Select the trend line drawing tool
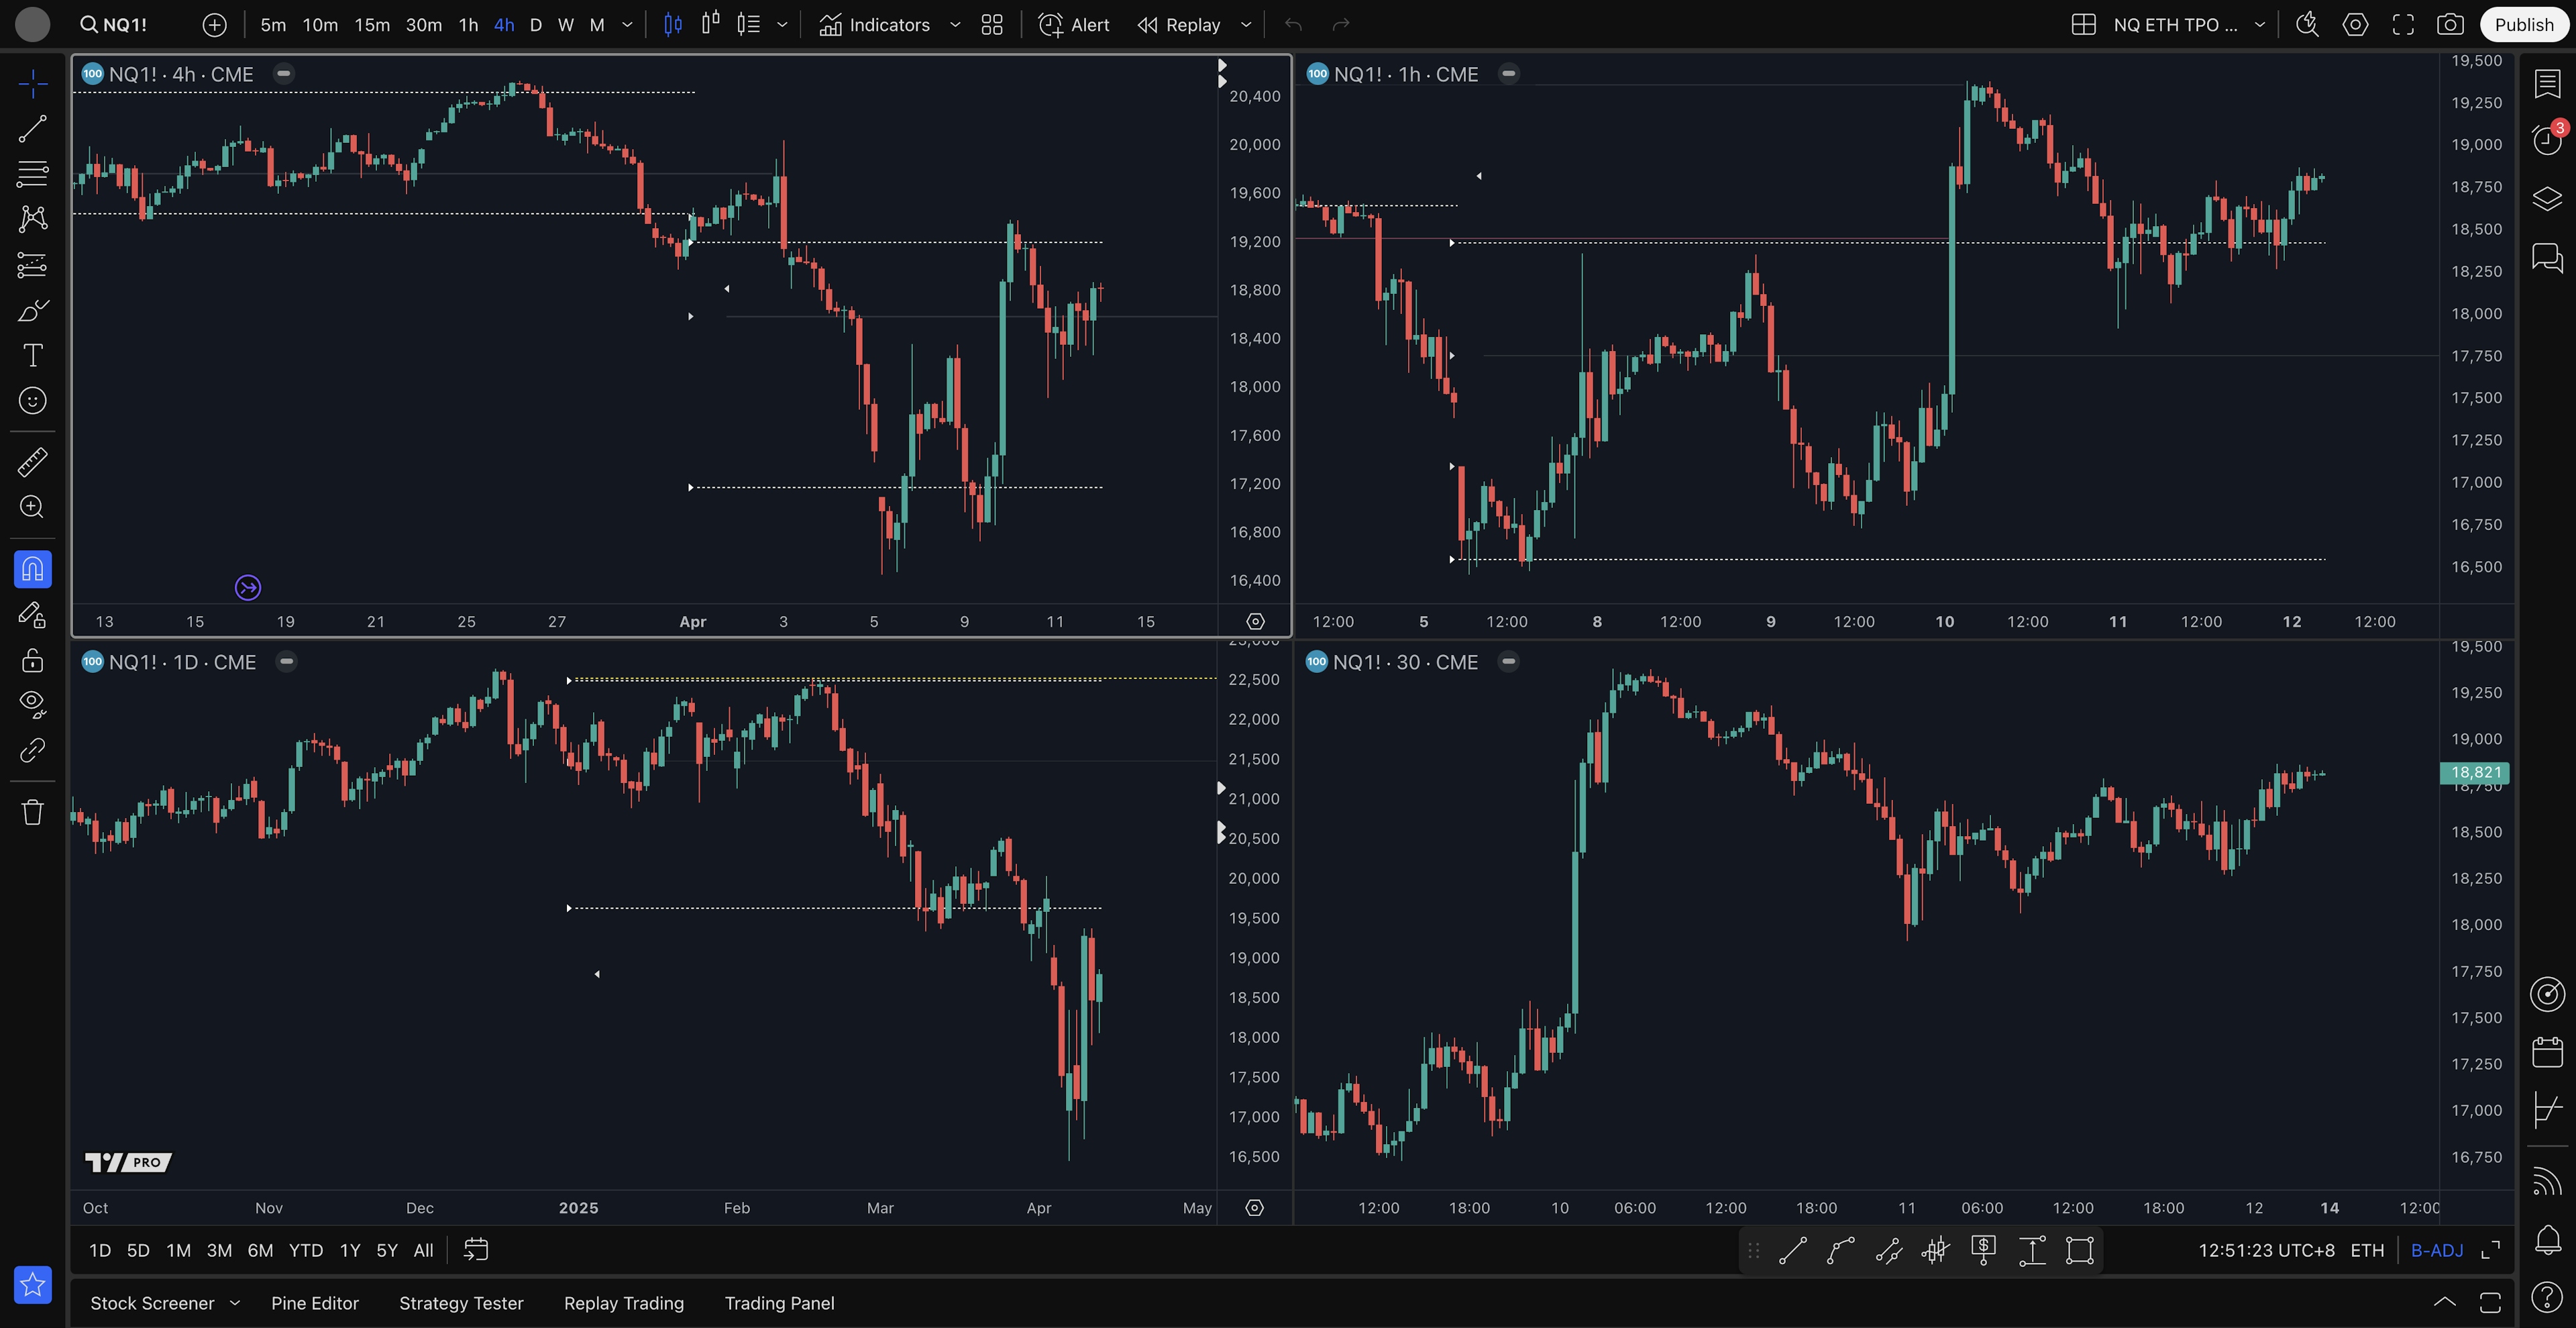The width and height of the screenshot is (2576, 1328). click(32, 129)
